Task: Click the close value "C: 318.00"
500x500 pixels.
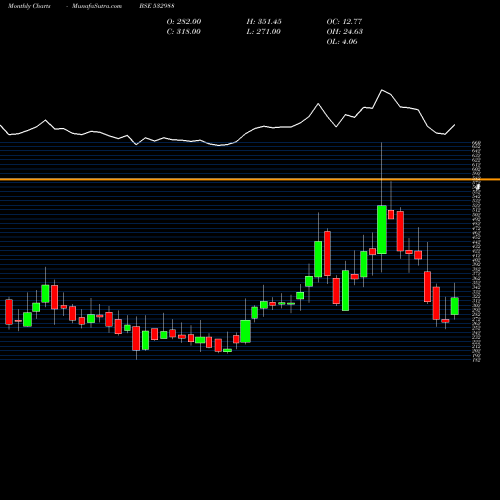Action: click(x=184, y=31)
